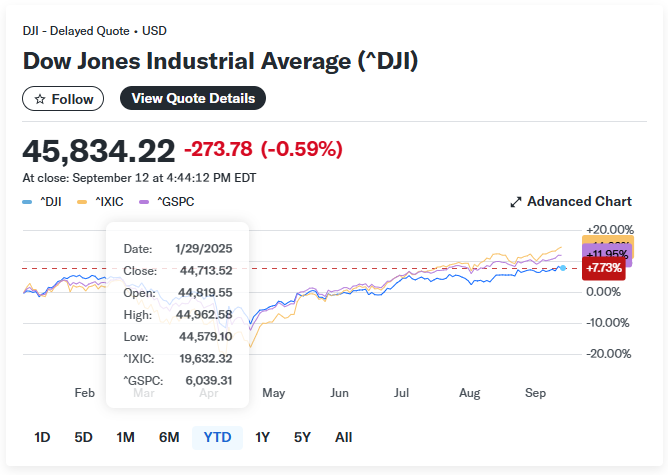Click the blue end-point dot on chart
668x475 pixels.
[563, 268]
